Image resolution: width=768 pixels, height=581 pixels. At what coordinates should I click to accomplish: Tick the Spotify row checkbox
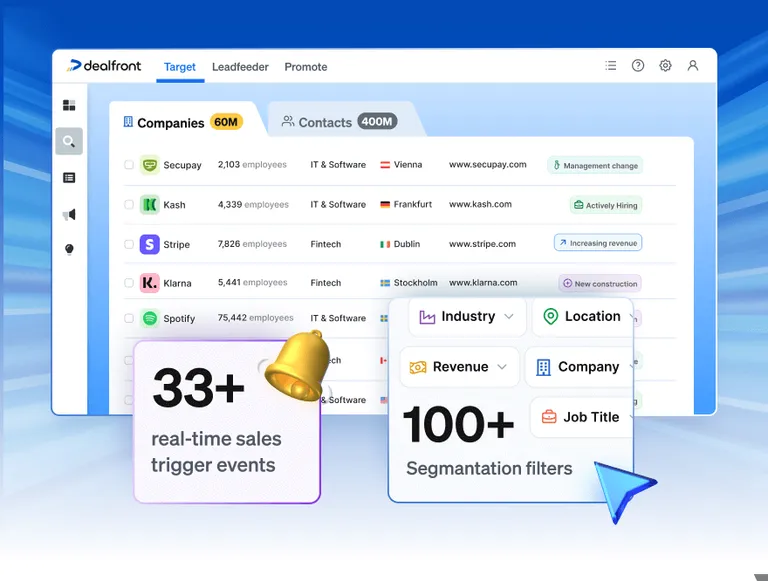(129, 318)
